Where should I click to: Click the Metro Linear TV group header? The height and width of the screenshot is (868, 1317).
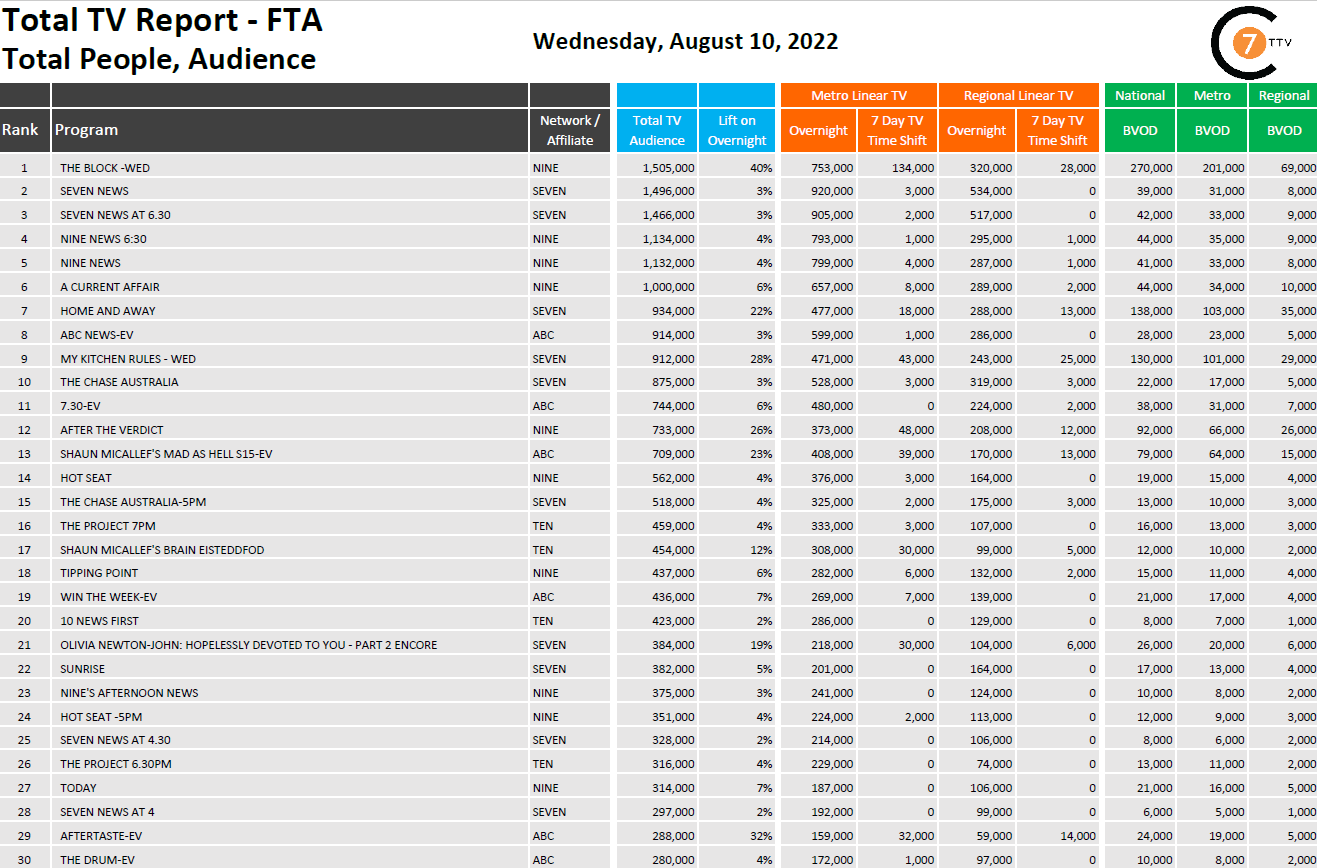tap(858, 95)
